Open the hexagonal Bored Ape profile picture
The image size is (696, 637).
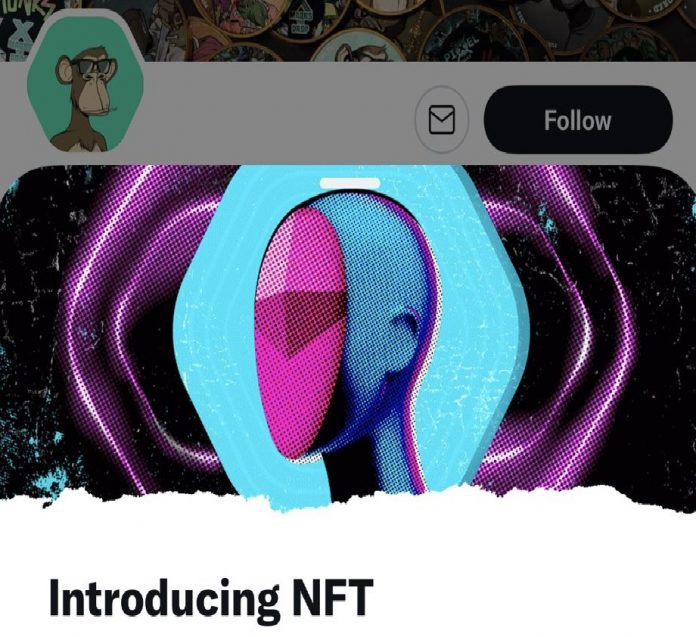click(x=85, y=84)
